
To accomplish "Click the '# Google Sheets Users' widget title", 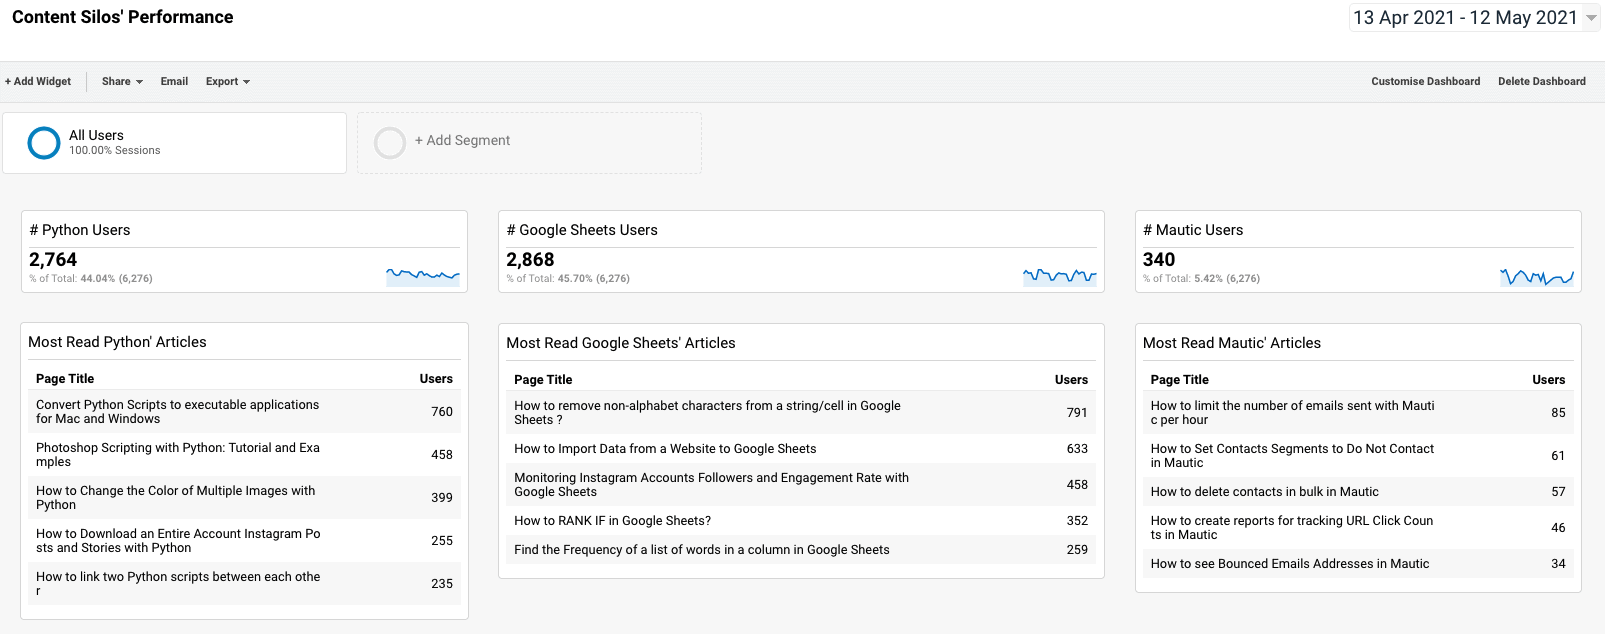I will pos(582,230).
